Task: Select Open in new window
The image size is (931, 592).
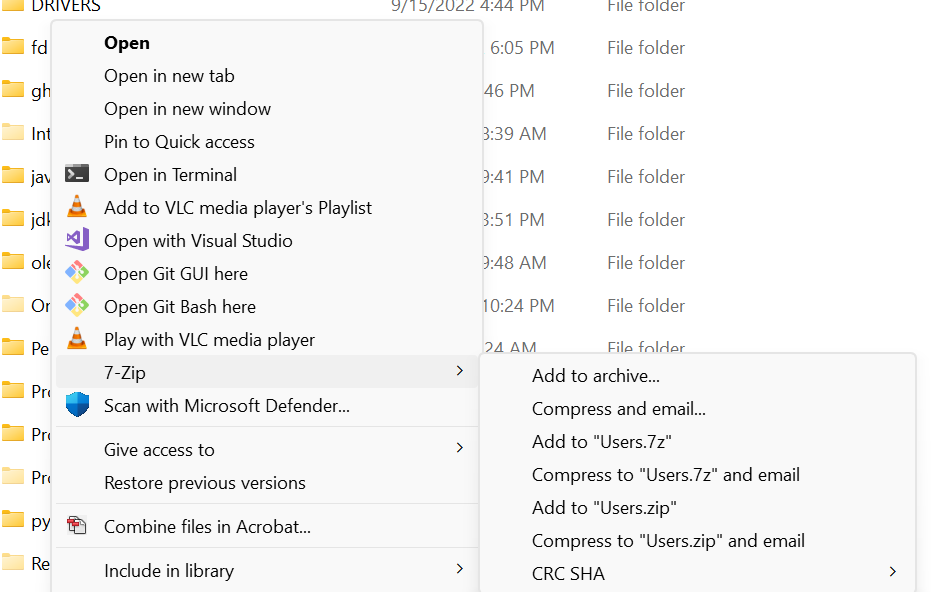Action: tap(188, 109)
